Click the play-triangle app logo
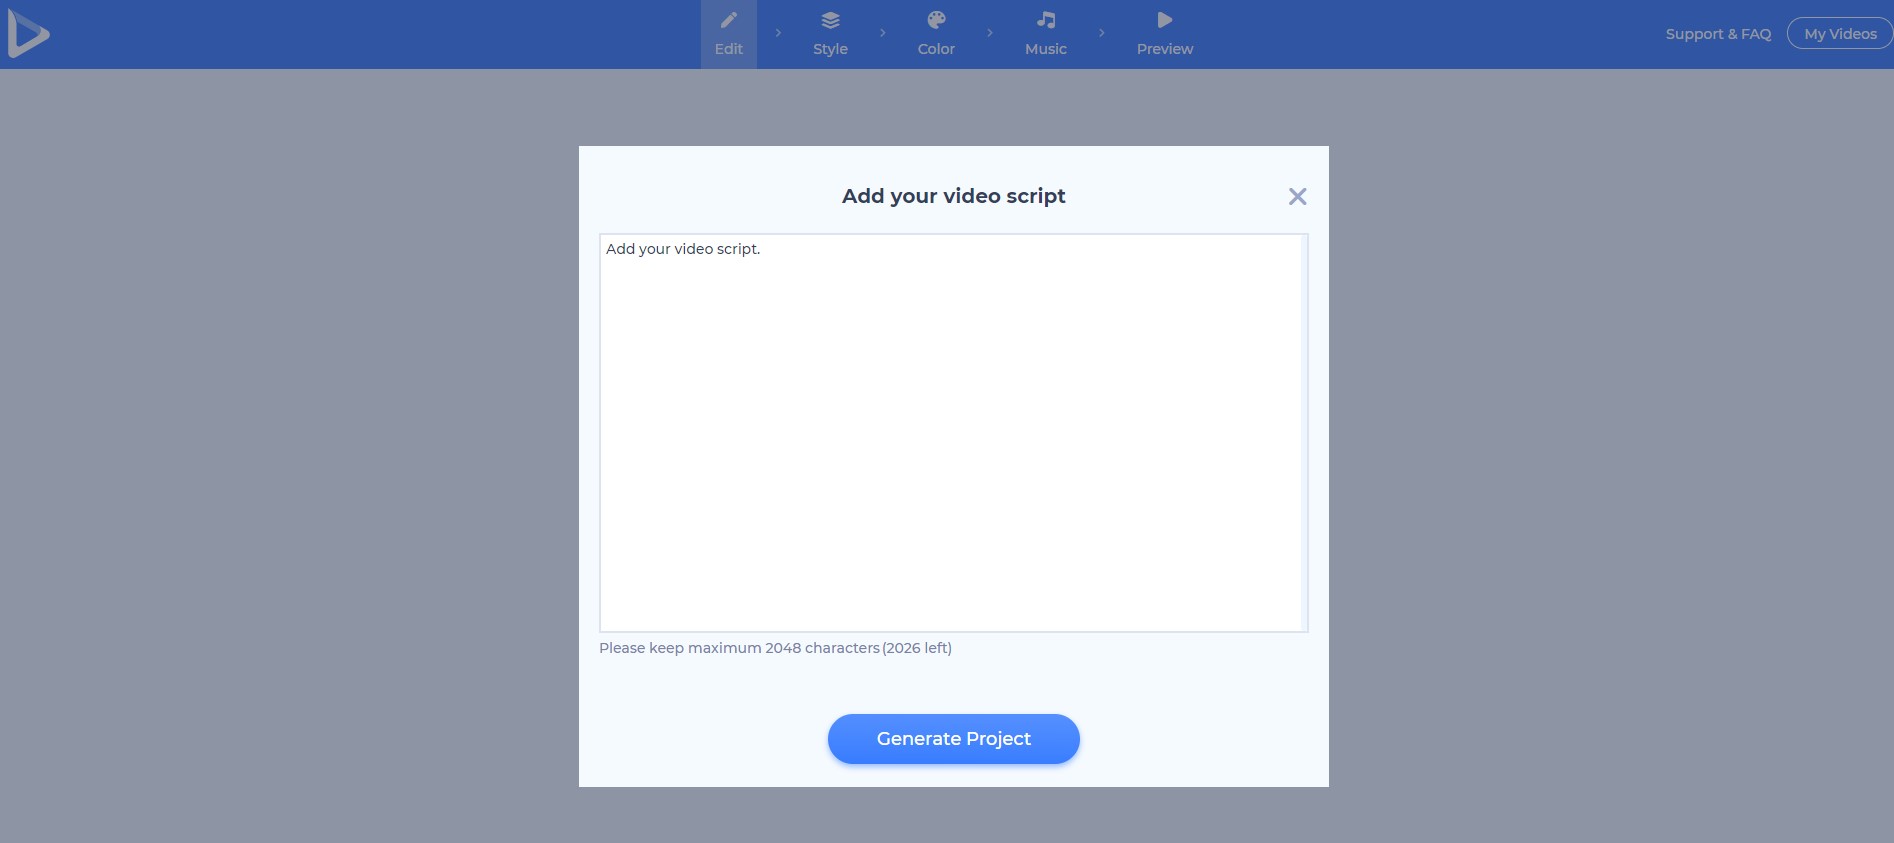This screenshot has height=843, width=1894. [28, 35]
